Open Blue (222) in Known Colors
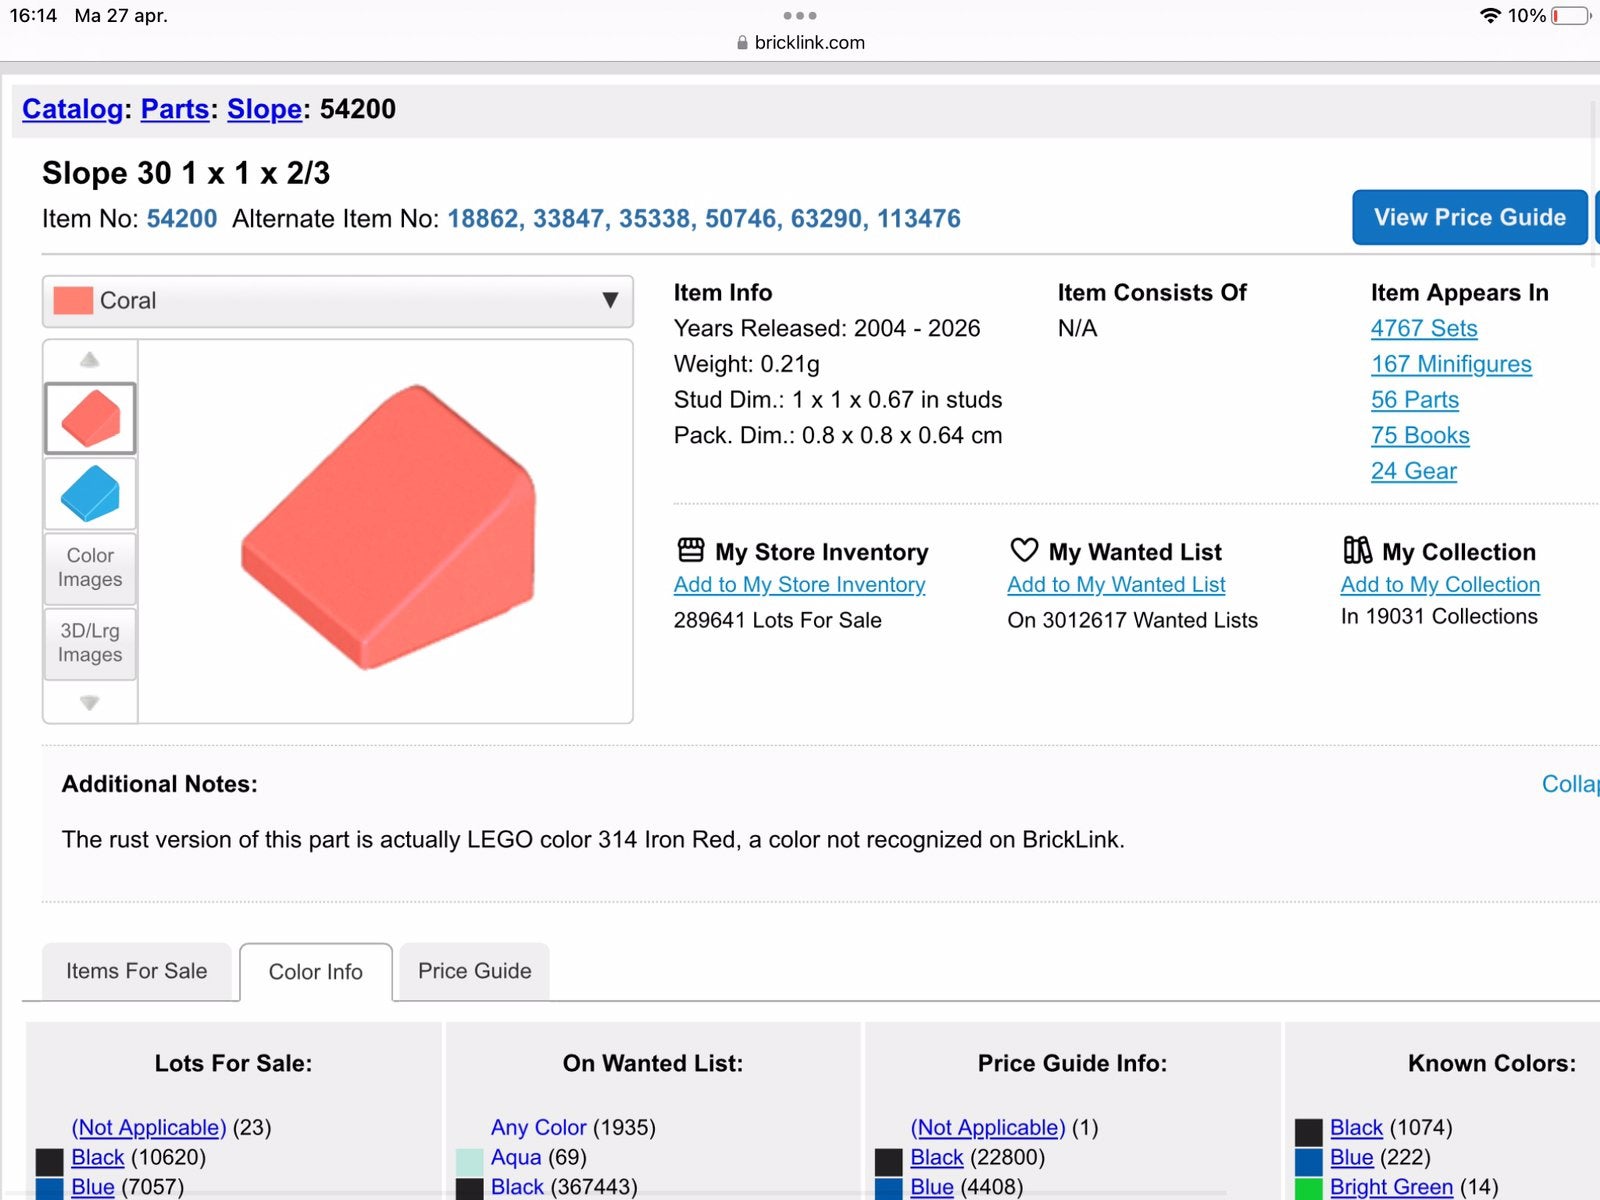Viewport: 1600px width, 1200px height. pos(1352,1158)
